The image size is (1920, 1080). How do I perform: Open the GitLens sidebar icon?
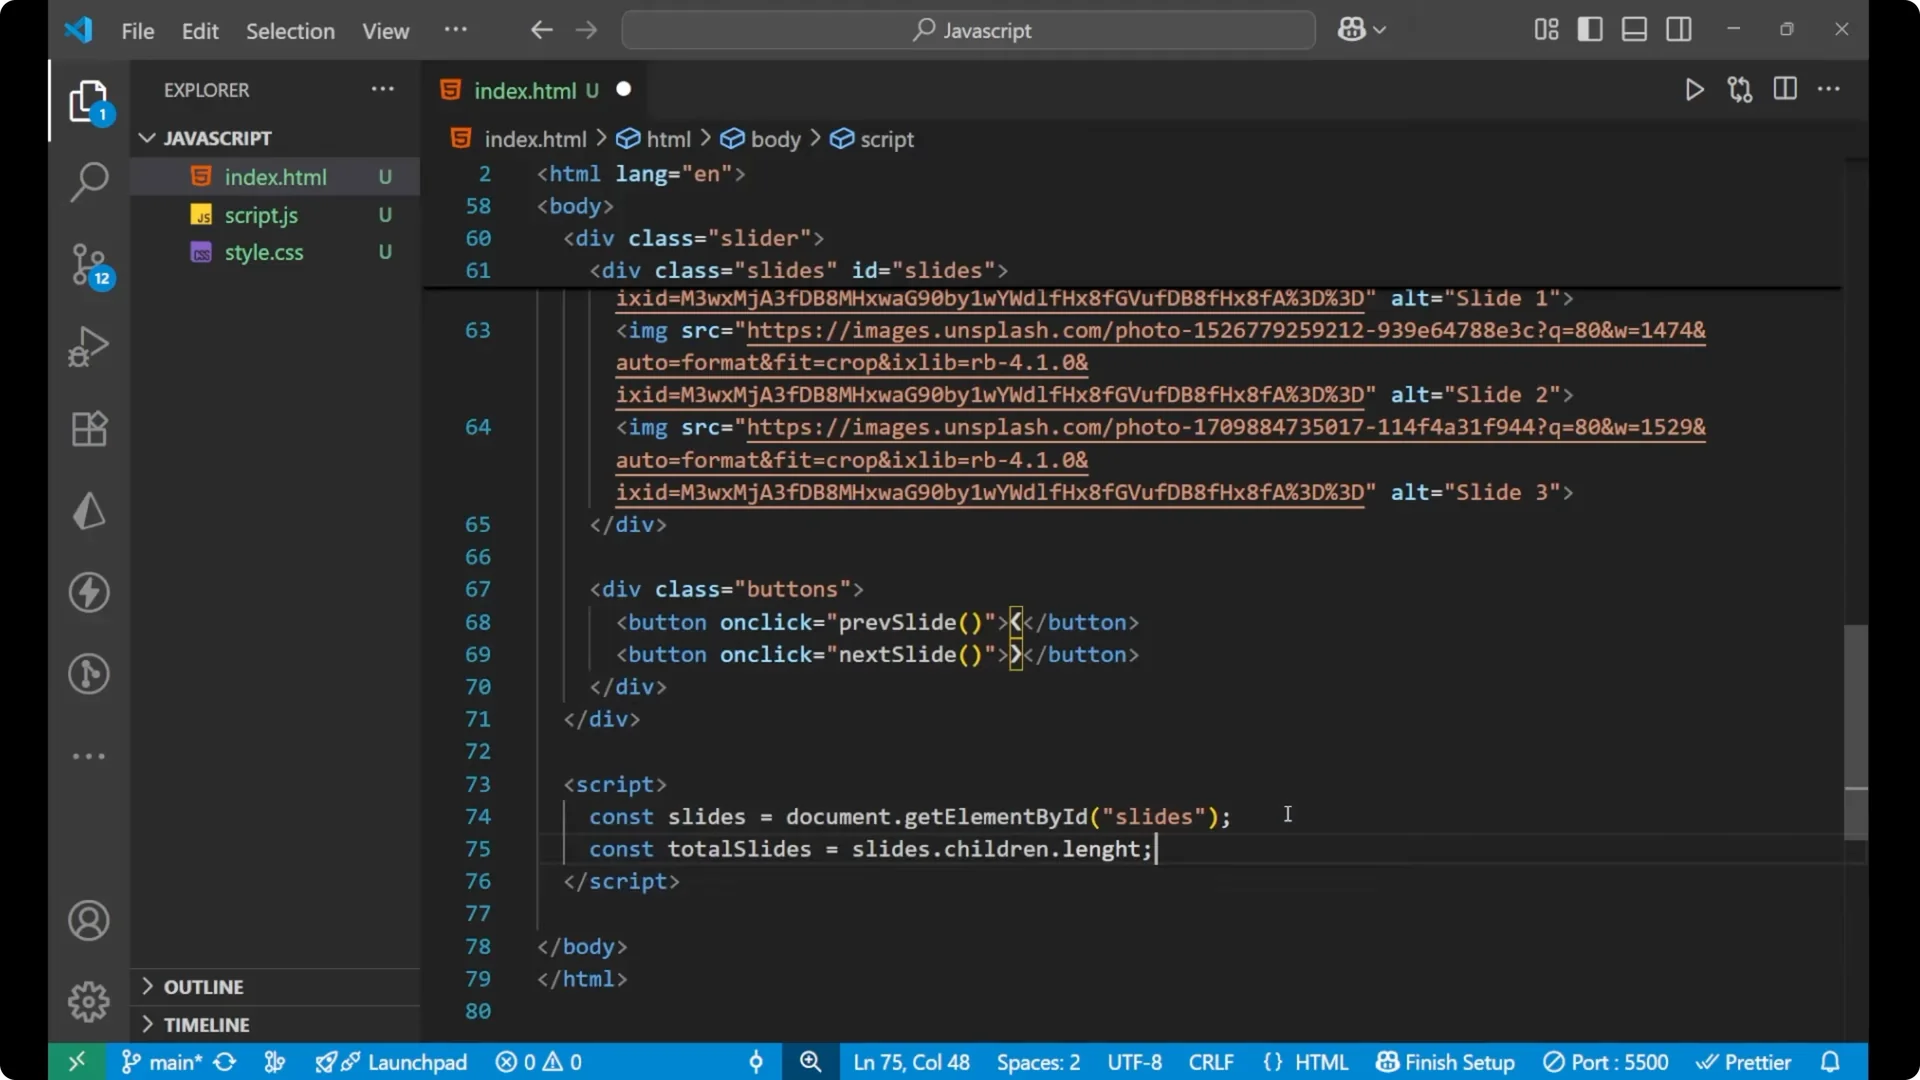click(x=88, y=674)
